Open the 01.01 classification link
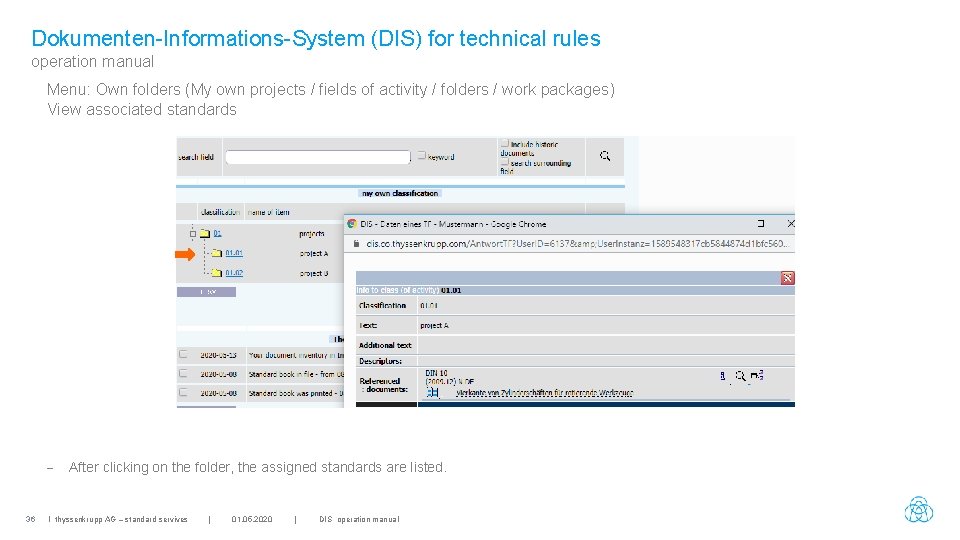 (x=234, y=253)
